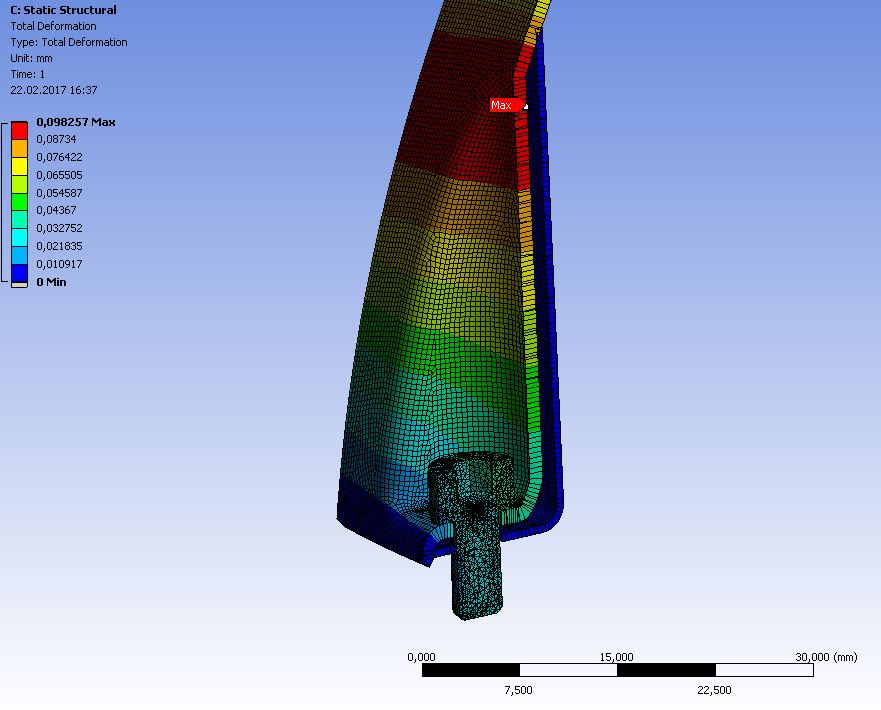Click the 0,021835 legend value
Image resolution: width=881 pixels, height=710 pixels.
point(59,246)
